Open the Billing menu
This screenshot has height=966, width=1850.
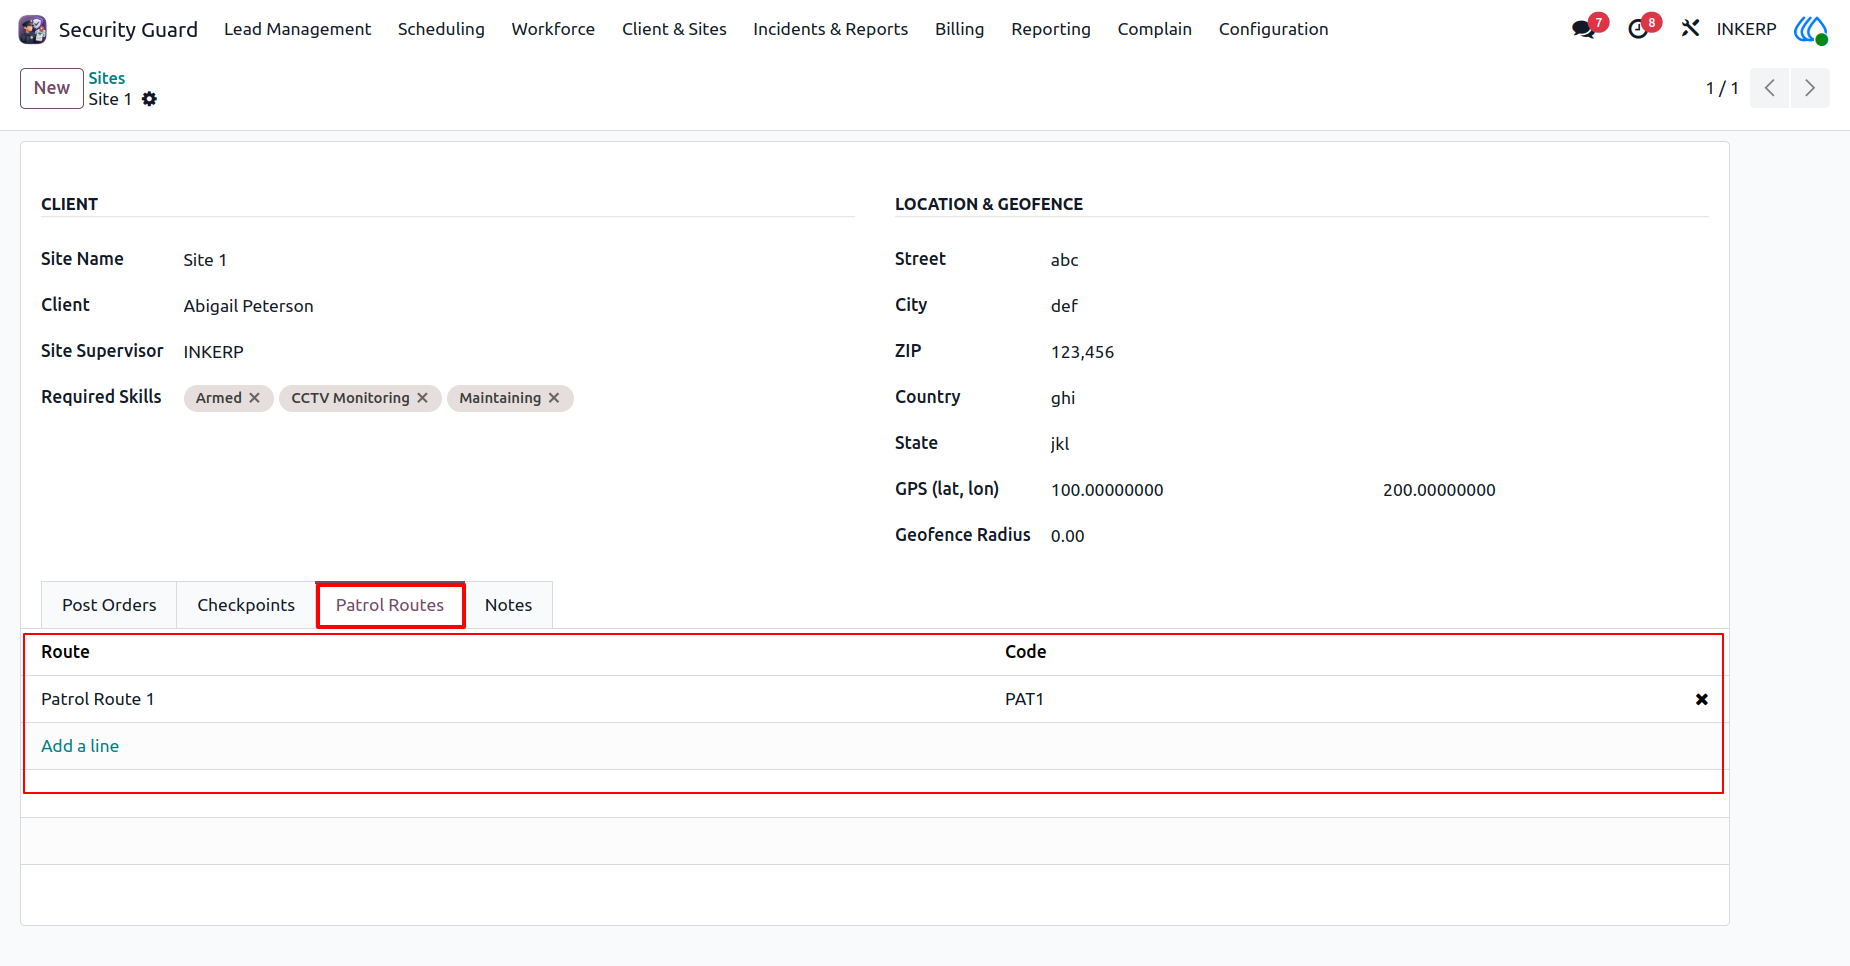[x=959, y=29]
